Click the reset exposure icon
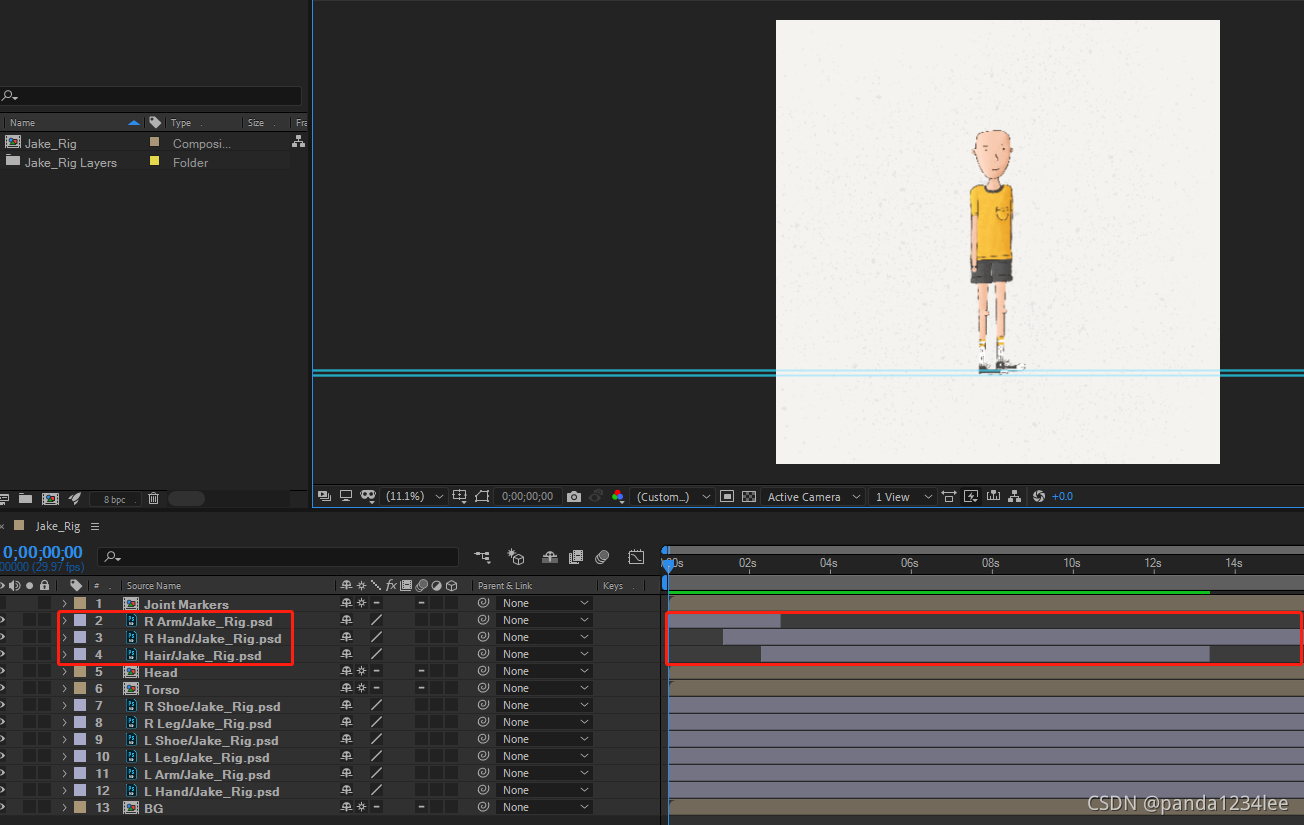Screen dimensions: 1304x825 click(1039, 496)
